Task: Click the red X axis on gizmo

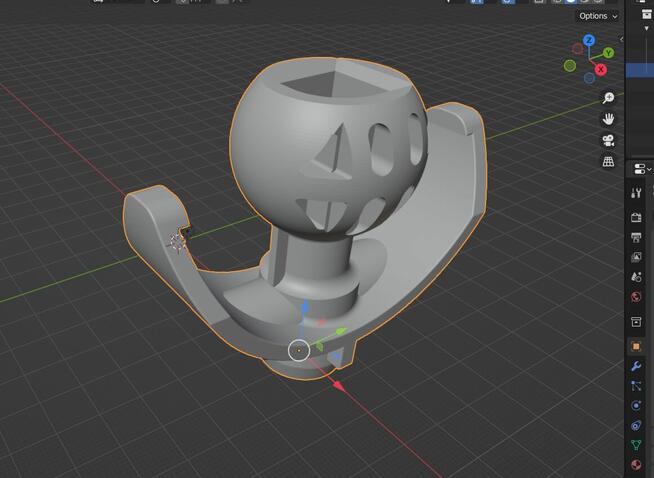Action: pos(601,70)
